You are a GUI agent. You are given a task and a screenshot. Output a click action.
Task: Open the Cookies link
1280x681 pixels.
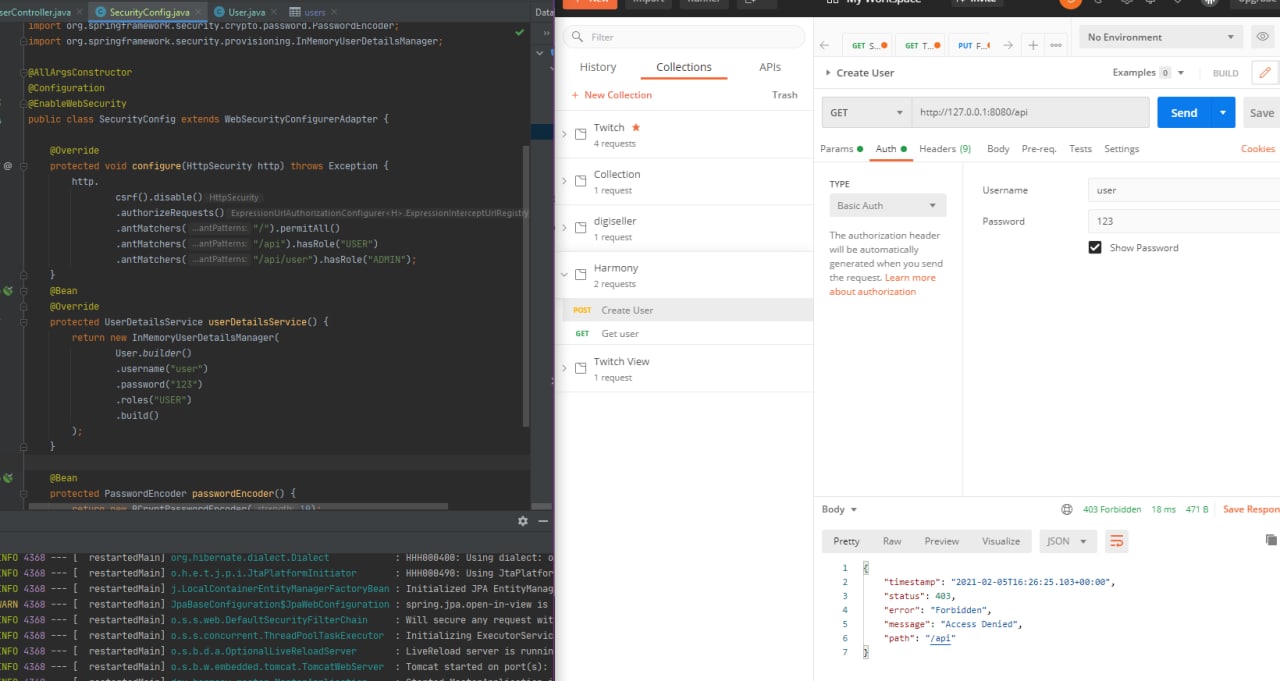[1258, 149]
